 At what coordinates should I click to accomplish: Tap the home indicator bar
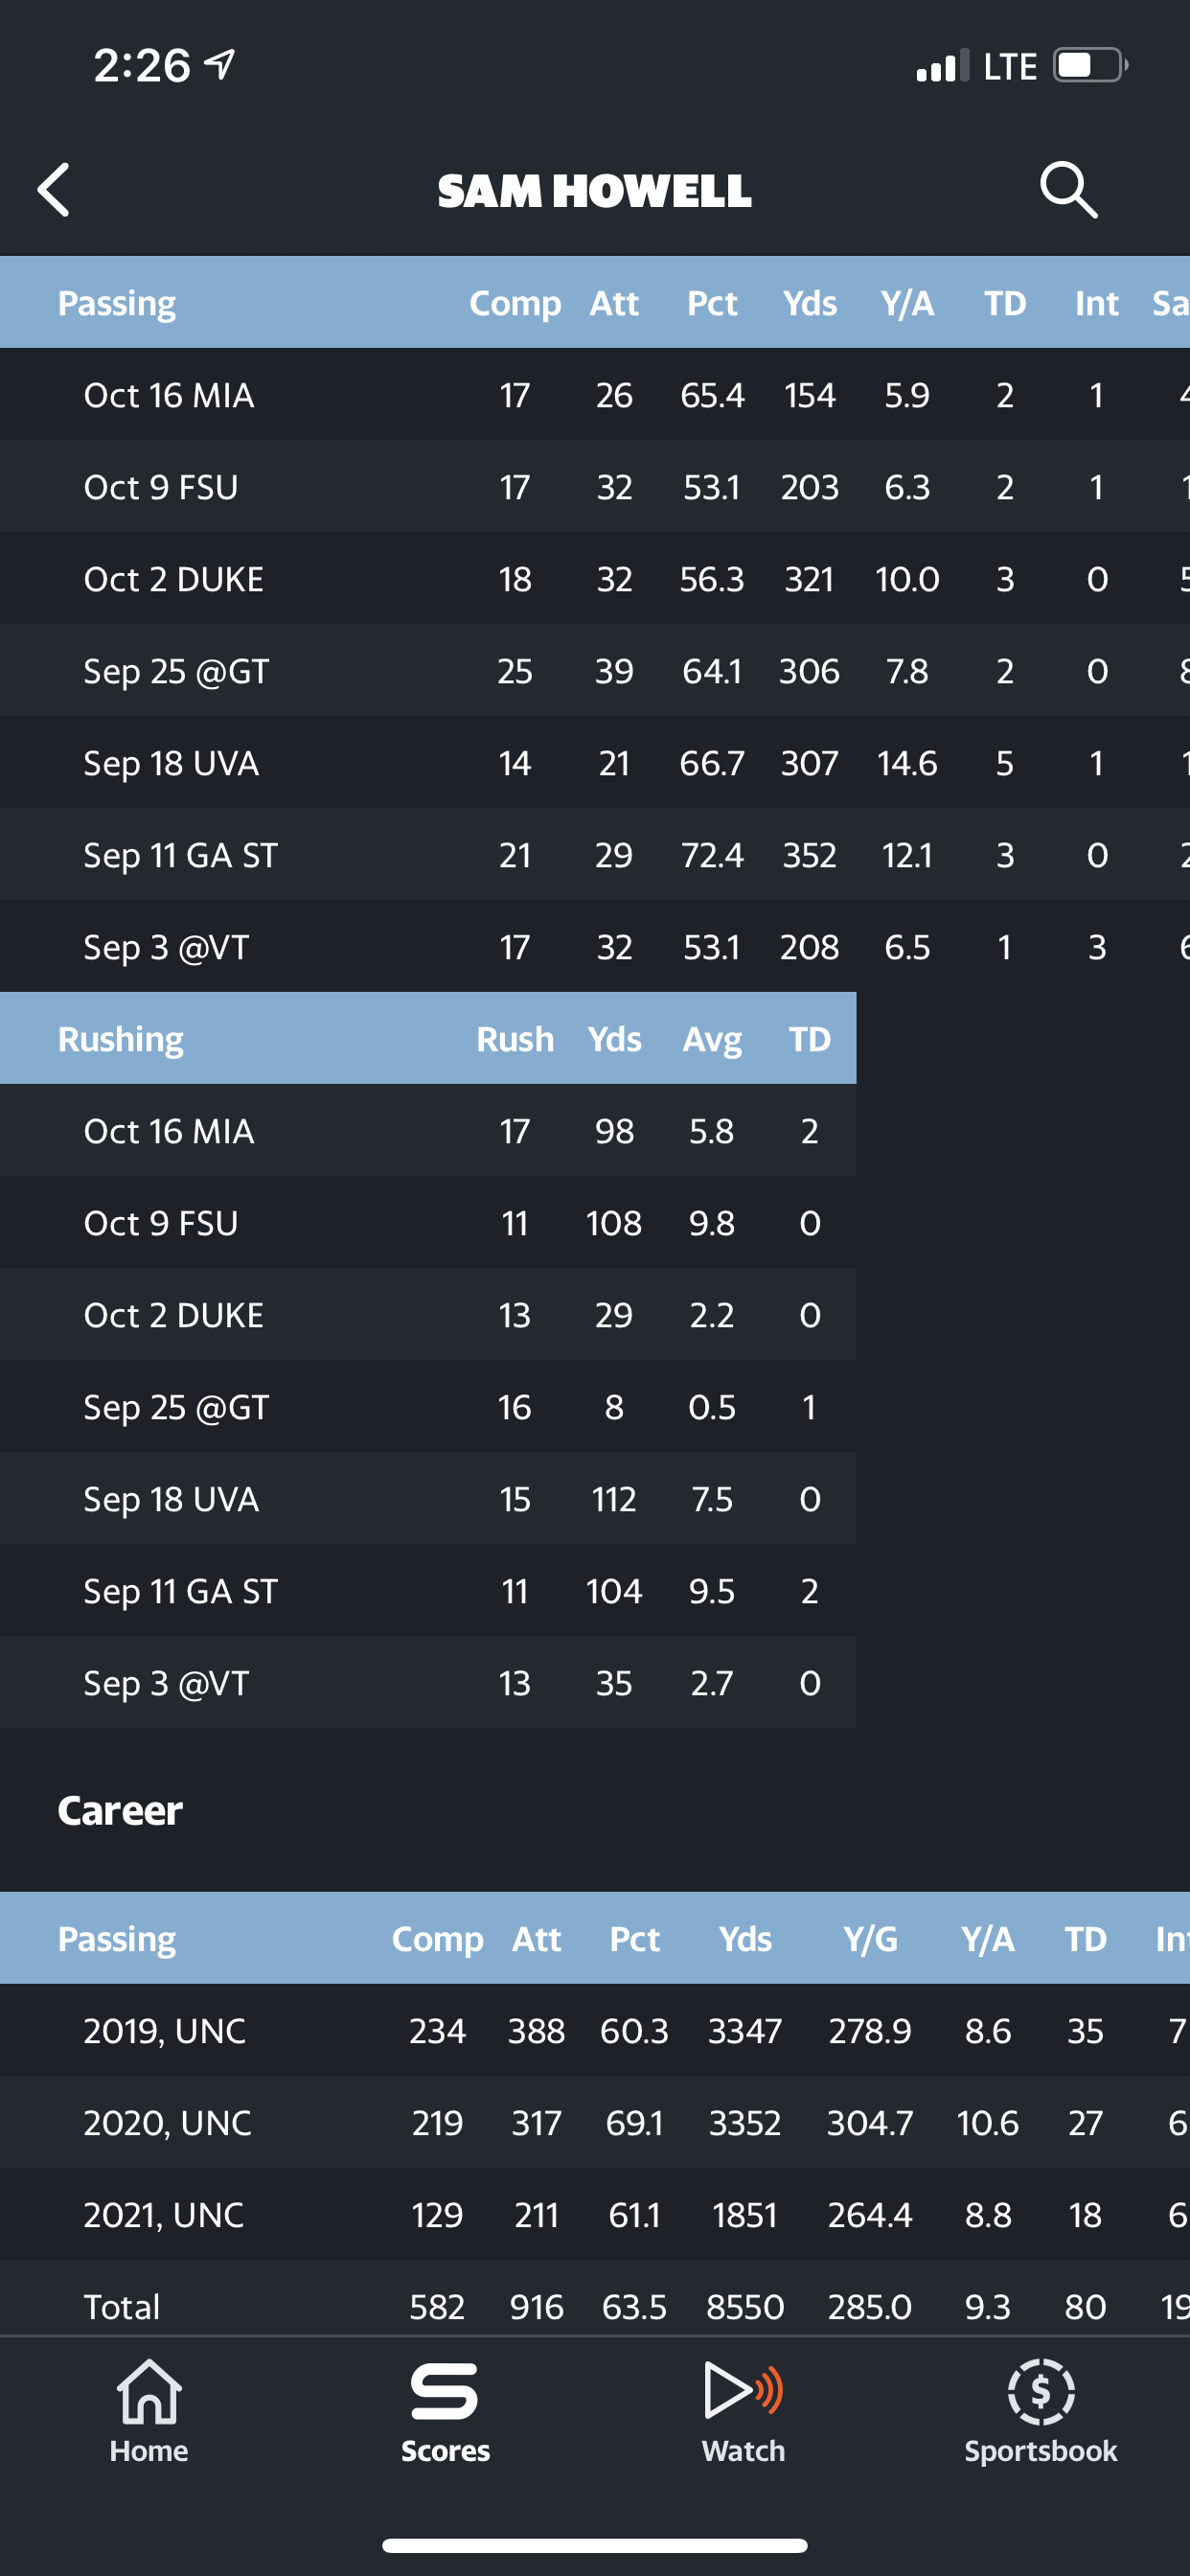click(595, 2545)
